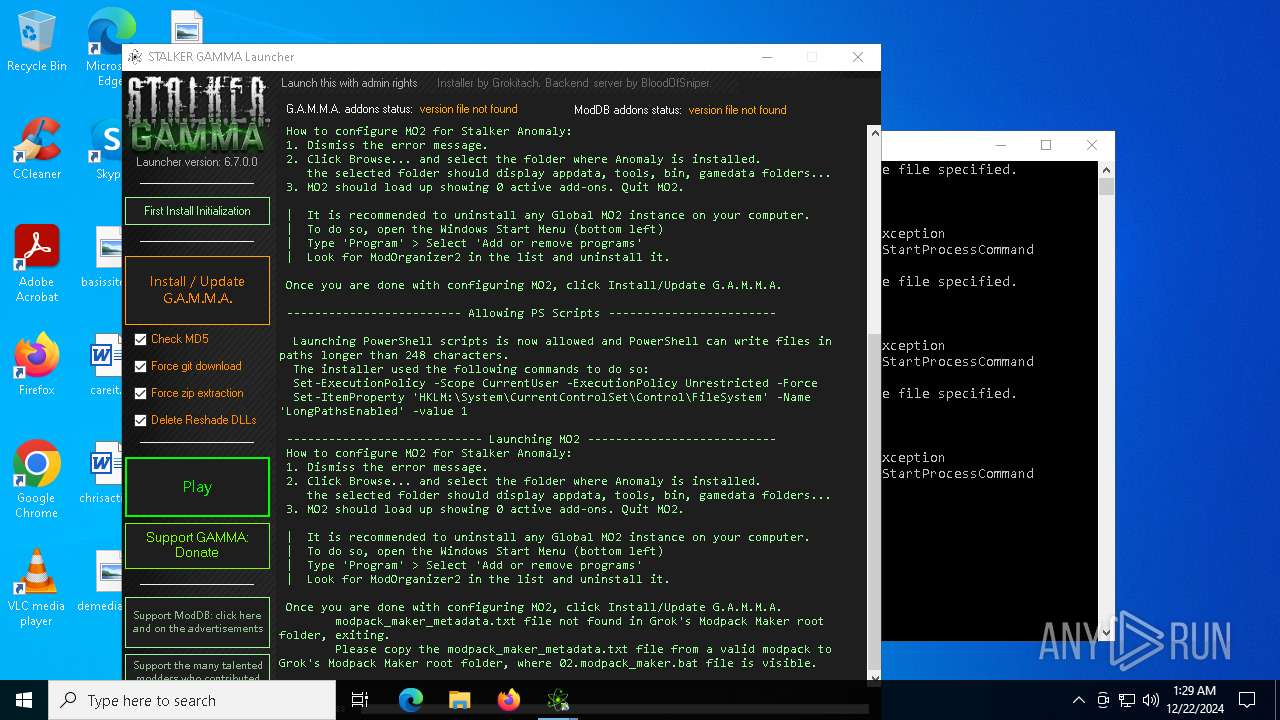The height and width of the screenshot is (720, 1280).
Task: Toggle the Force zip extraction checkbox
Action: [140, 394]
